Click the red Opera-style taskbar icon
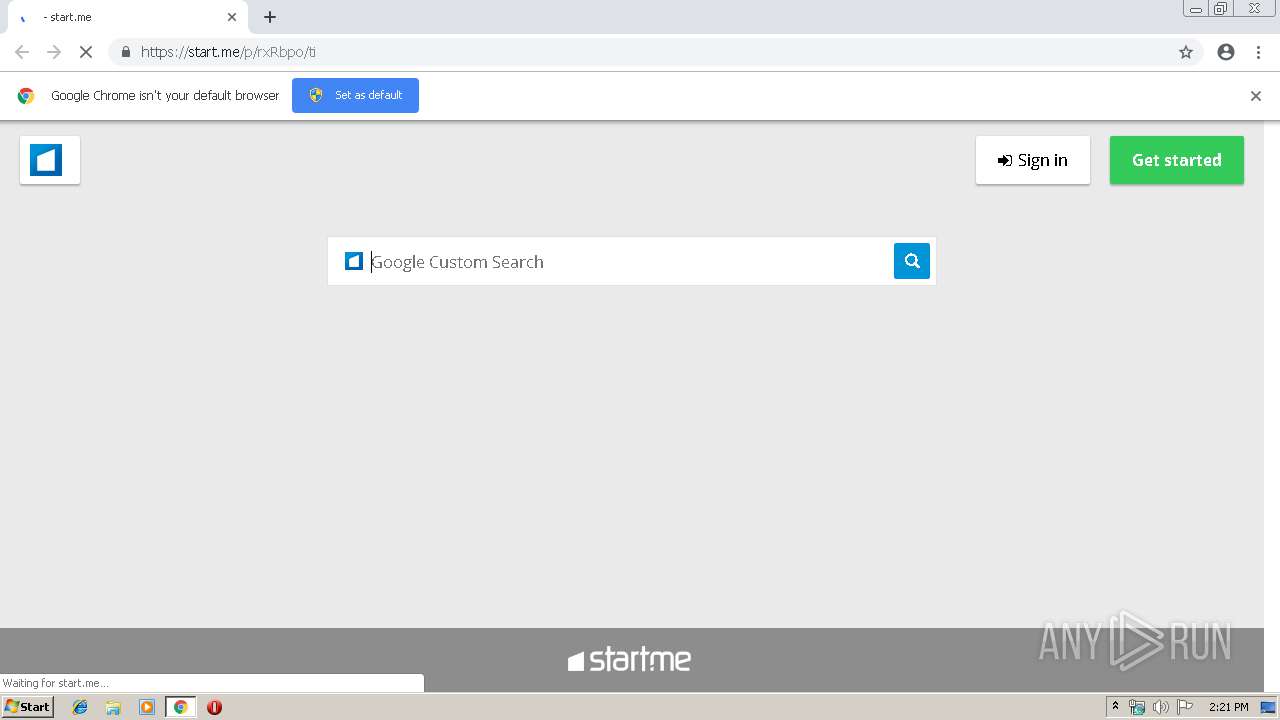The height and width of the screenshot is (720, 1280). (214, 707)
